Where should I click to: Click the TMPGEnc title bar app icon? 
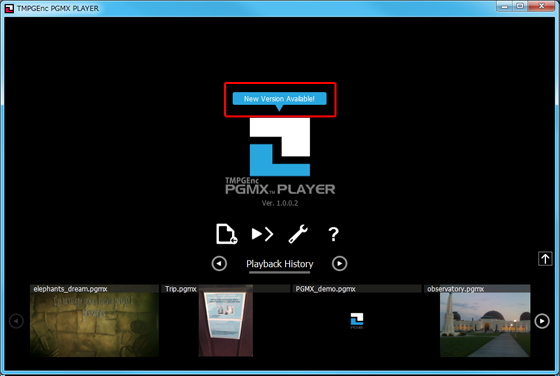pos(9,8)
